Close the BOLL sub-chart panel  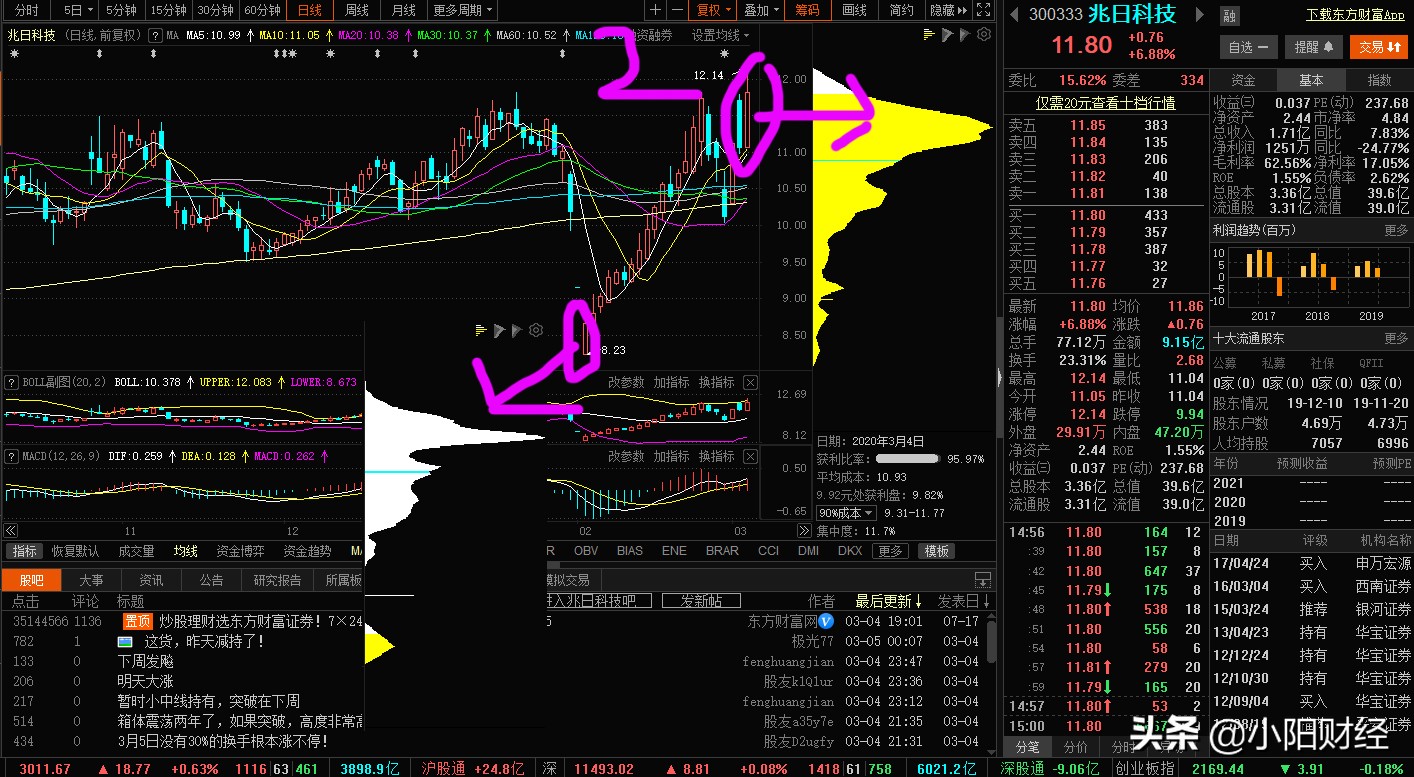point(751,382)
